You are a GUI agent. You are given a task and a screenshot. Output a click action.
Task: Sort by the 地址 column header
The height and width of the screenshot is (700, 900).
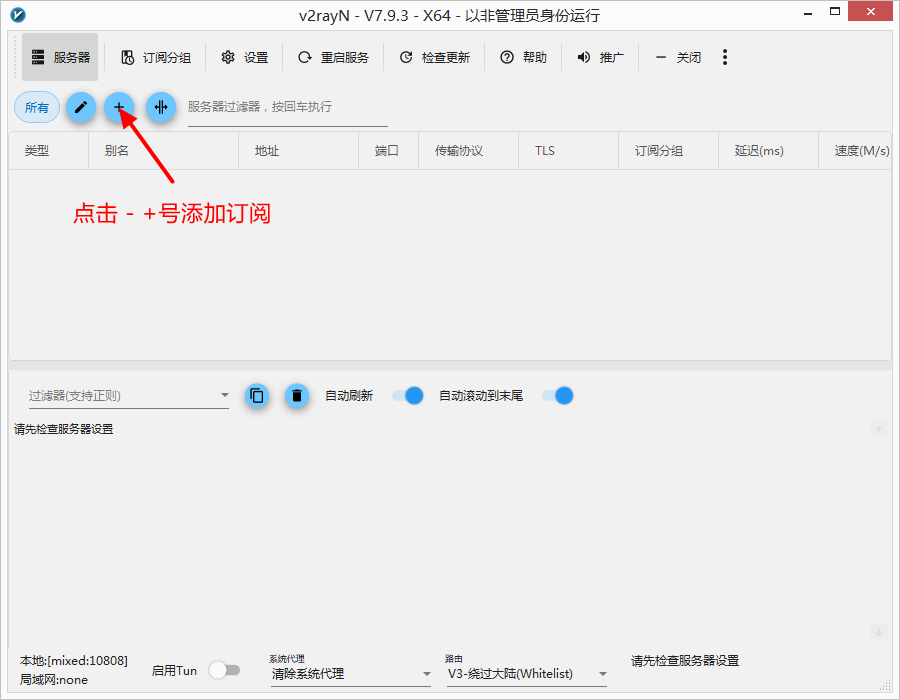[x=298, y=151]
